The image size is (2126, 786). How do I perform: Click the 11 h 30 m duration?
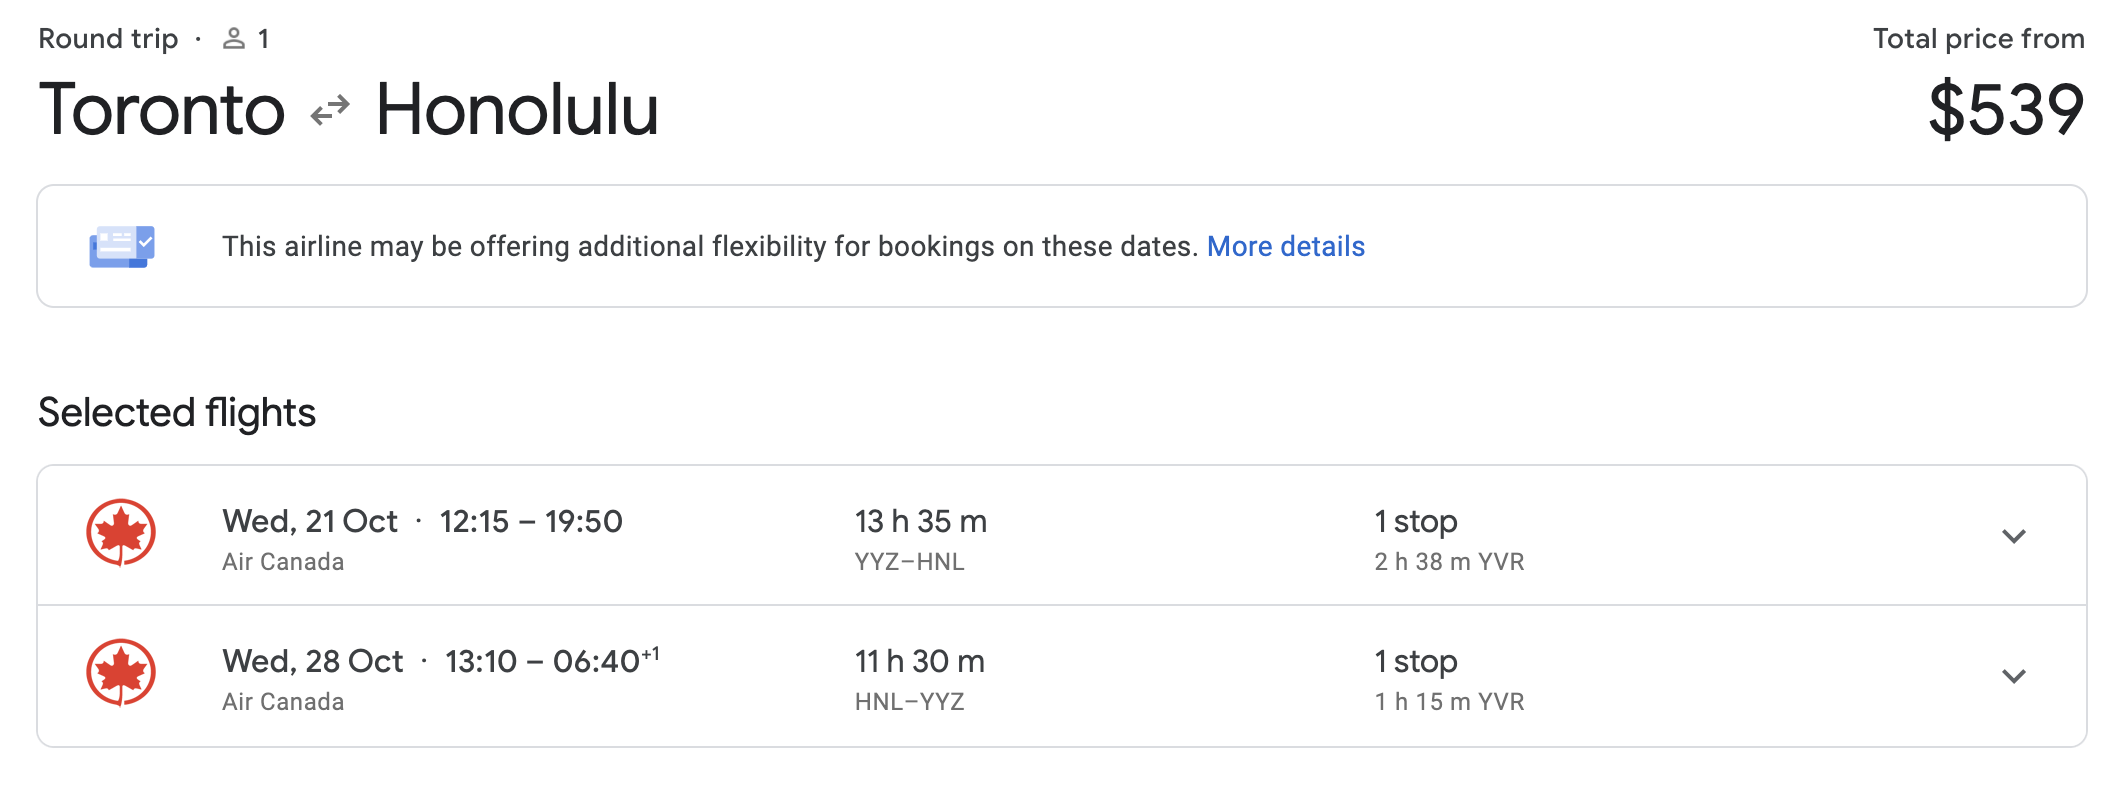pyautogui.click(x=919, y=661)
